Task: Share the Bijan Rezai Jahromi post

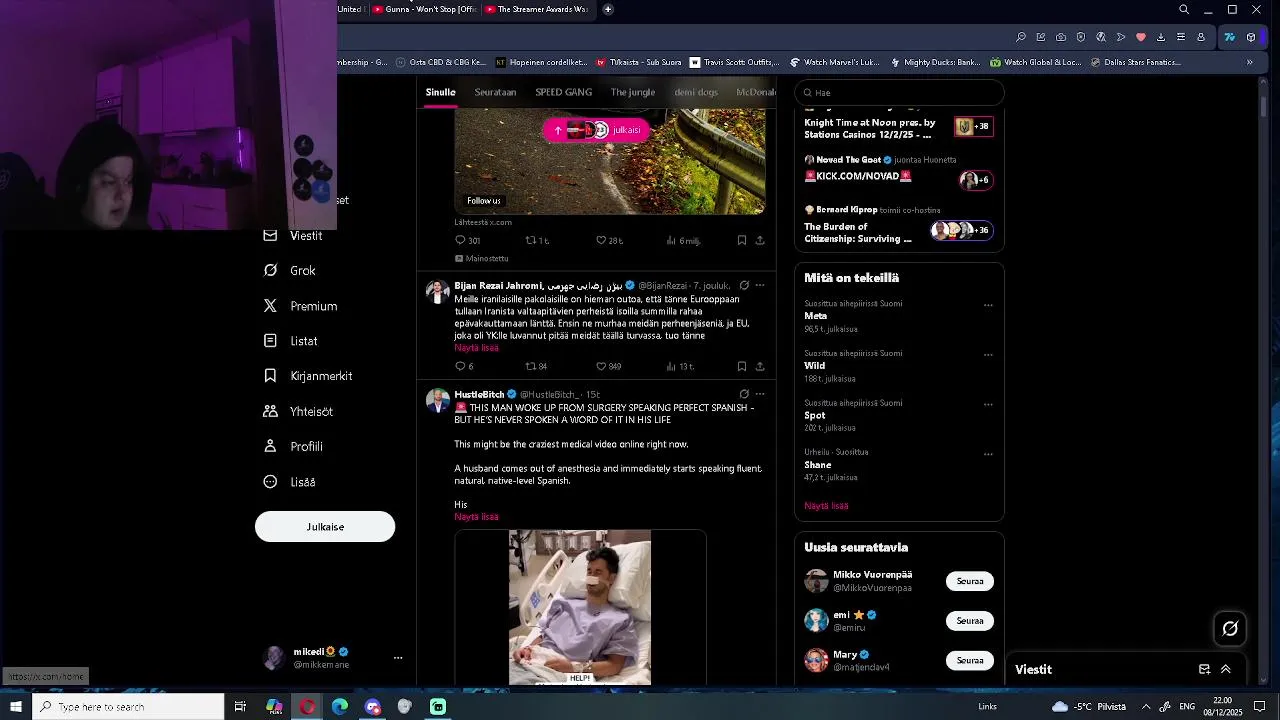Action: tap(760, 366)
